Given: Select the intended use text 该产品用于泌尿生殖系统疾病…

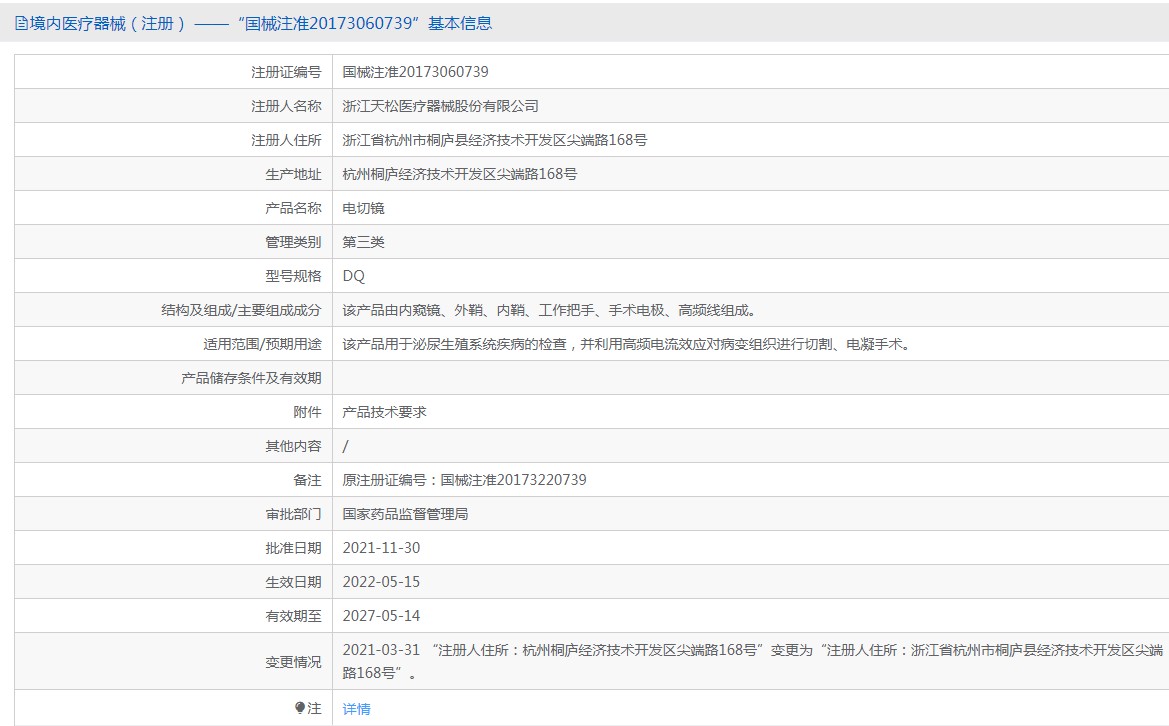Looking at the screenshot, I should point(628,344).
